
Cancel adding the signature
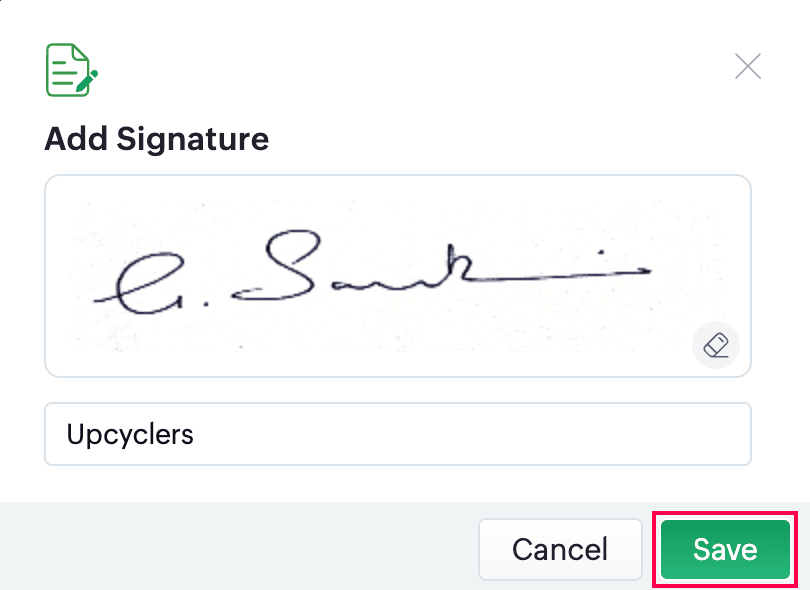click(559, 549)
